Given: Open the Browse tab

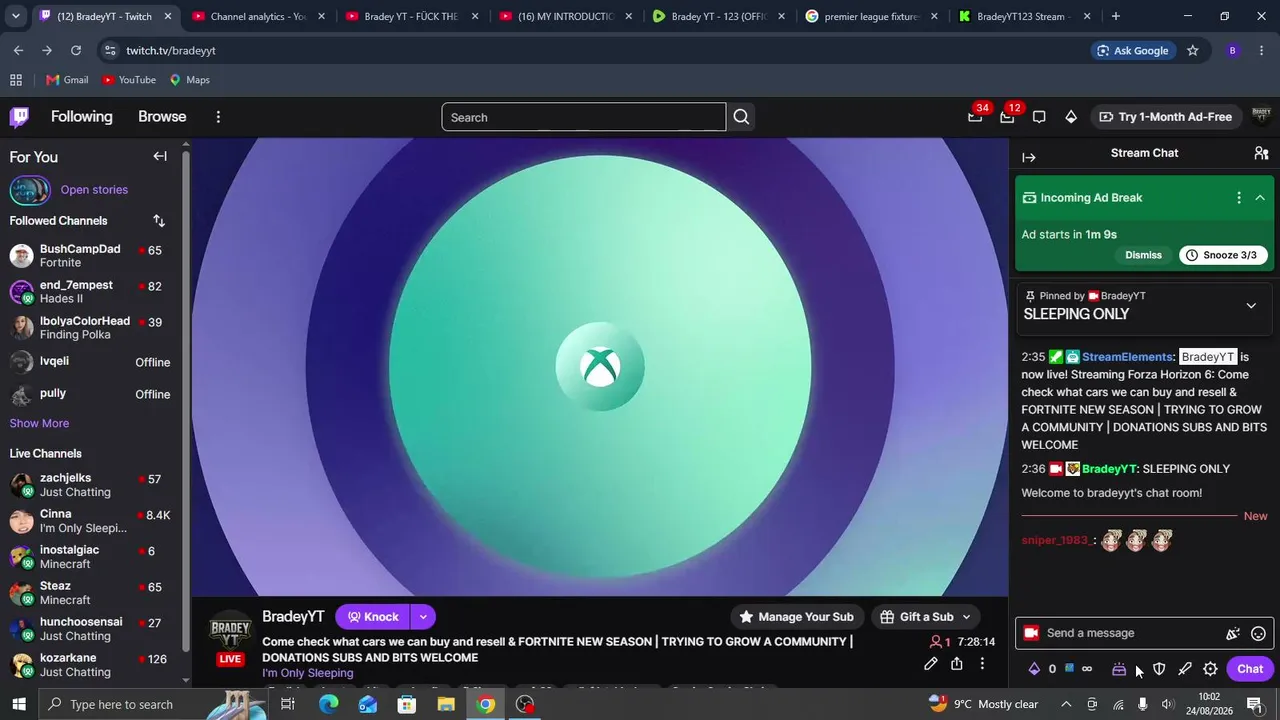Looking at the screenshot, I should coord(162,117).
